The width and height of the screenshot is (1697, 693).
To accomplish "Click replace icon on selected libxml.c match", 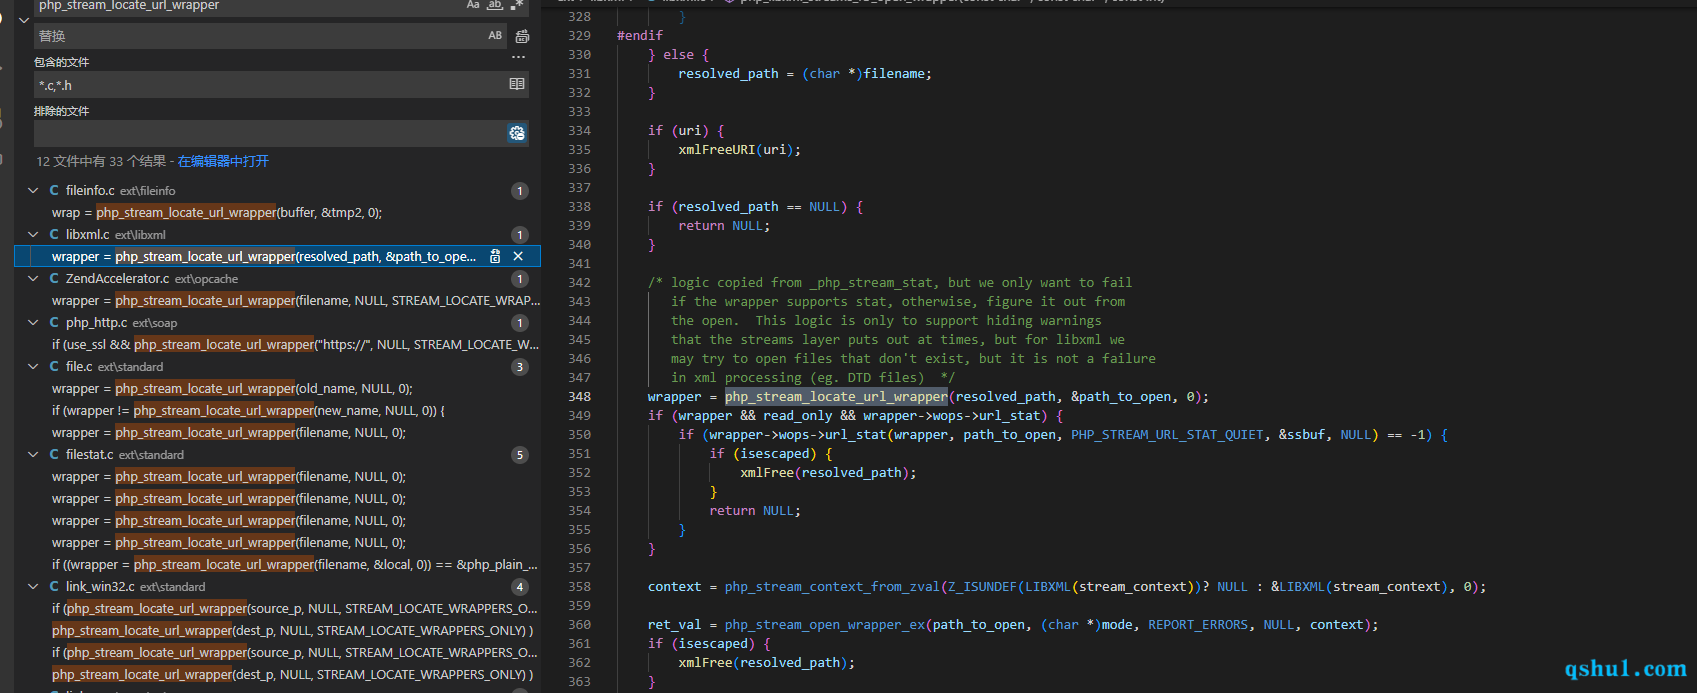I will pos(495,256).
